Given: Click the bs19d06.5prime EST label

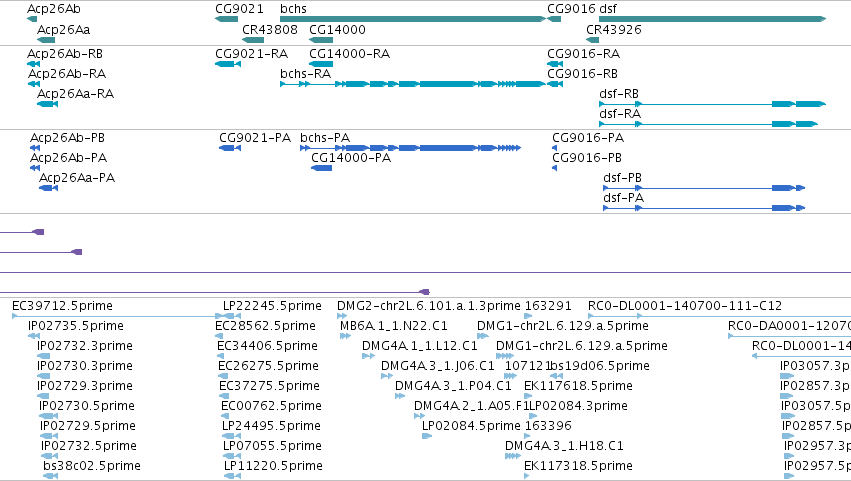Looking at the screenshot, I should 600,366.
